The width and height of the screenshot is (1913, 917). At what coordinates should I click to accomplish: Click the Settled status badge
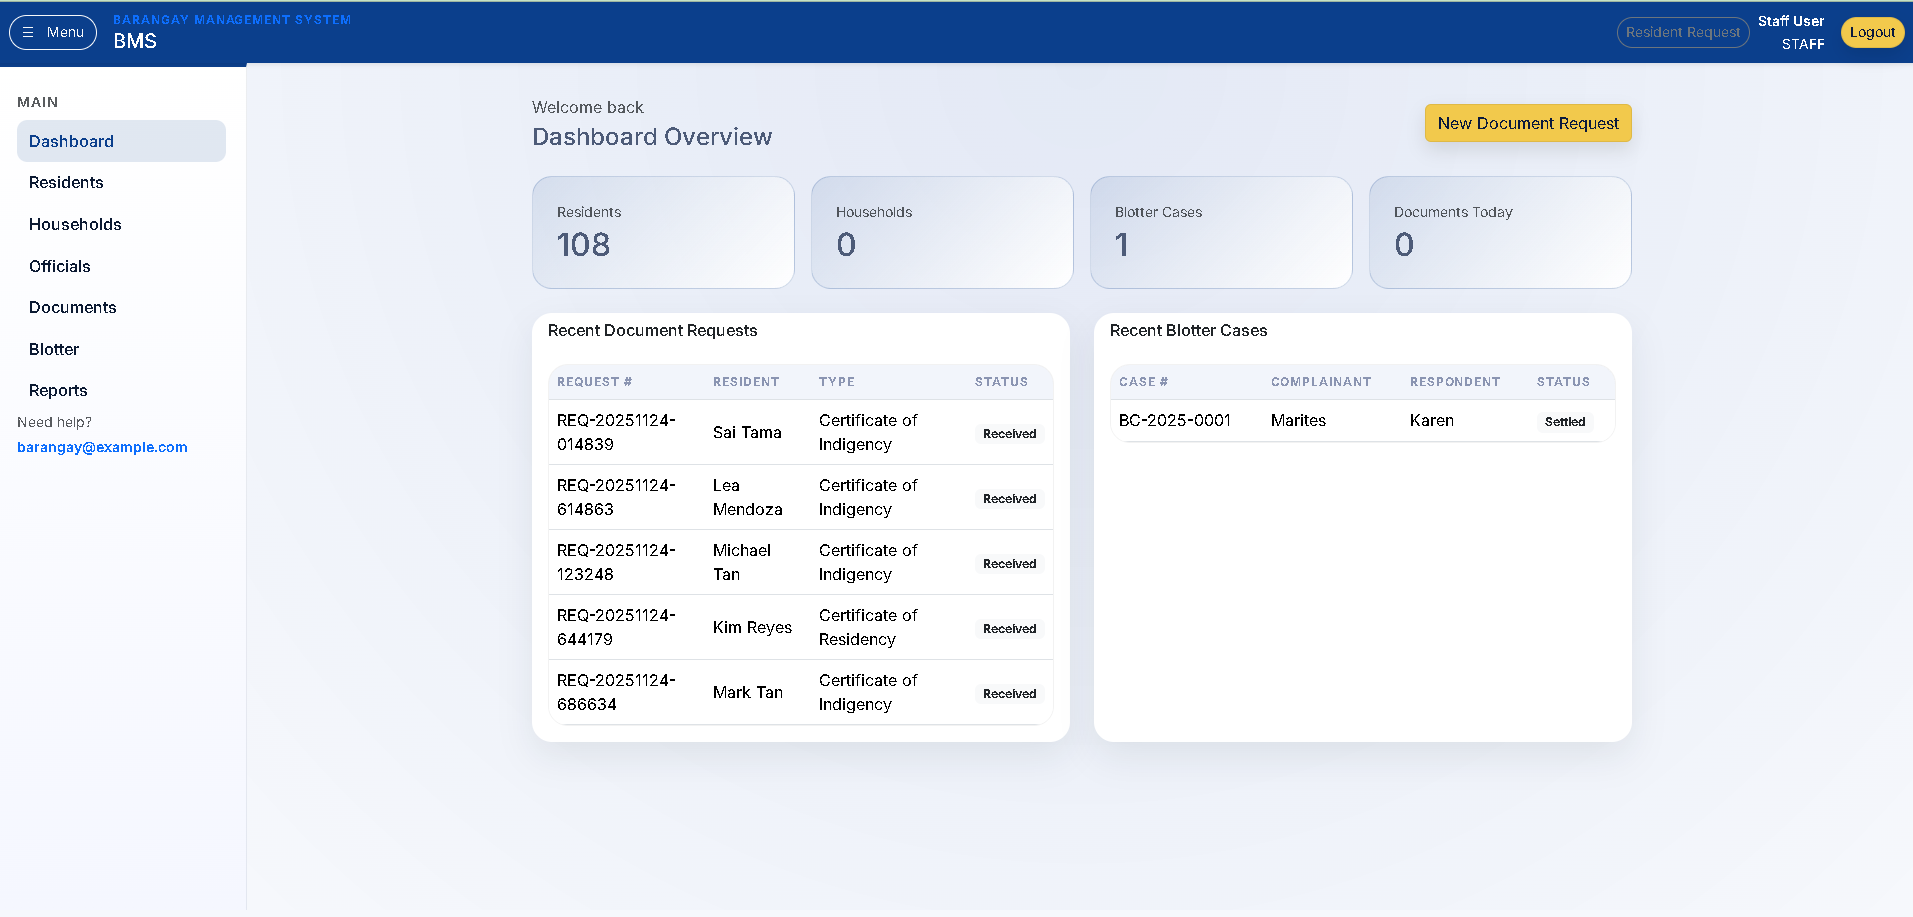[x=1564, y=421]
